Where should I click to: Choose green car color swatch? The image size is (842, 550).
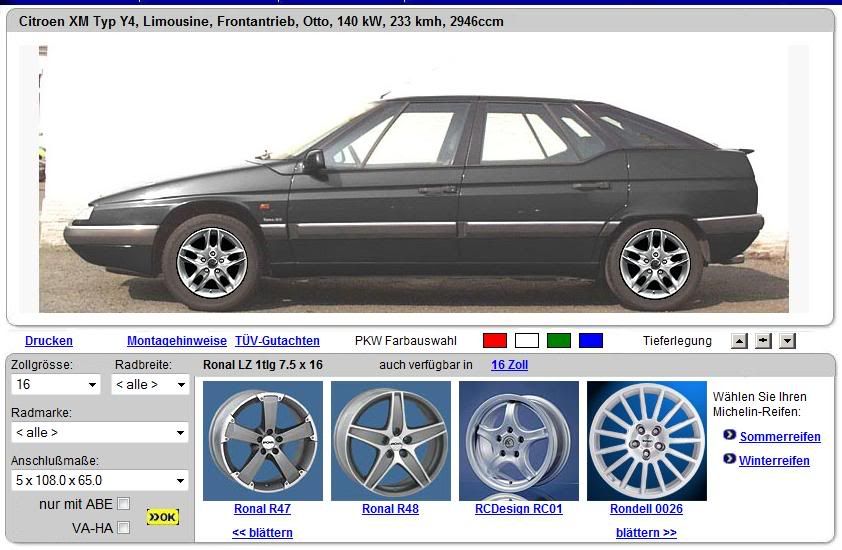click(x=558, y=341)
